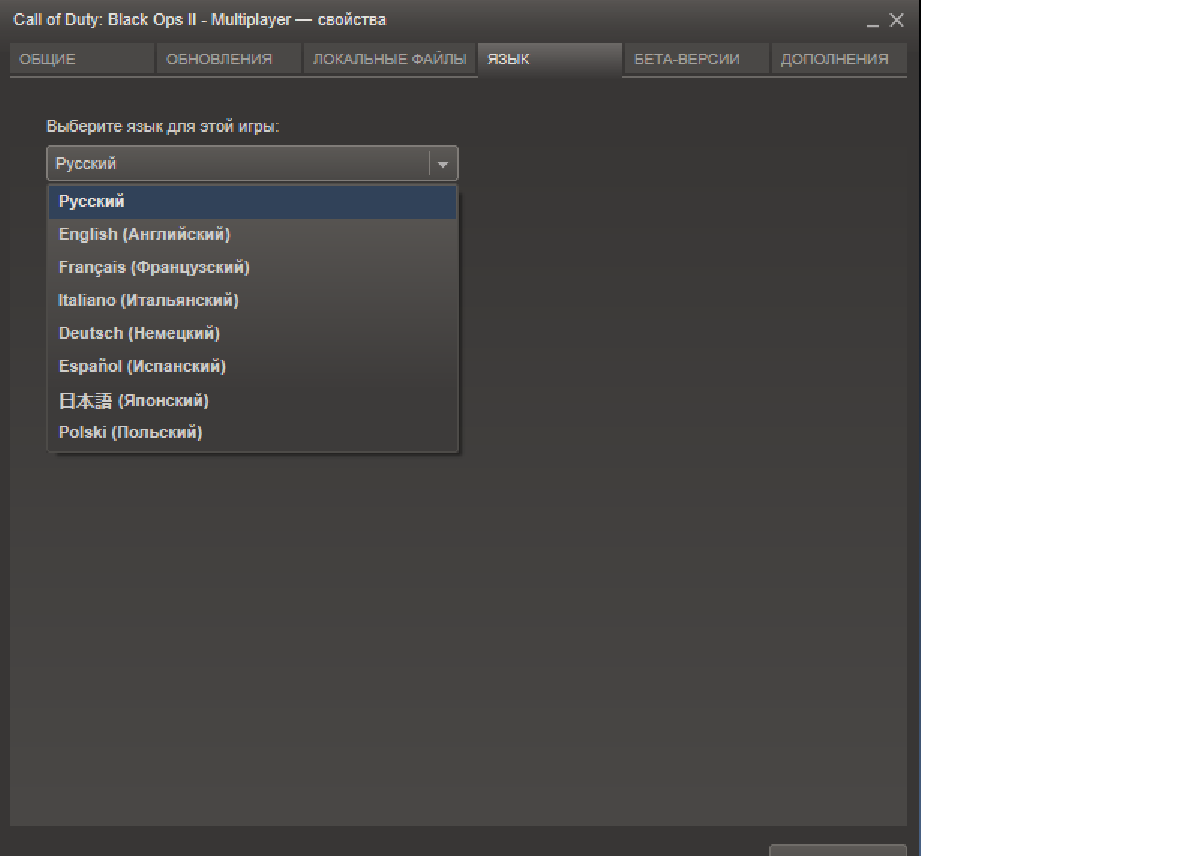Go to the ЛОКАЛЬНЫЕ ФАЙЛЫ tab

point(390,59)
